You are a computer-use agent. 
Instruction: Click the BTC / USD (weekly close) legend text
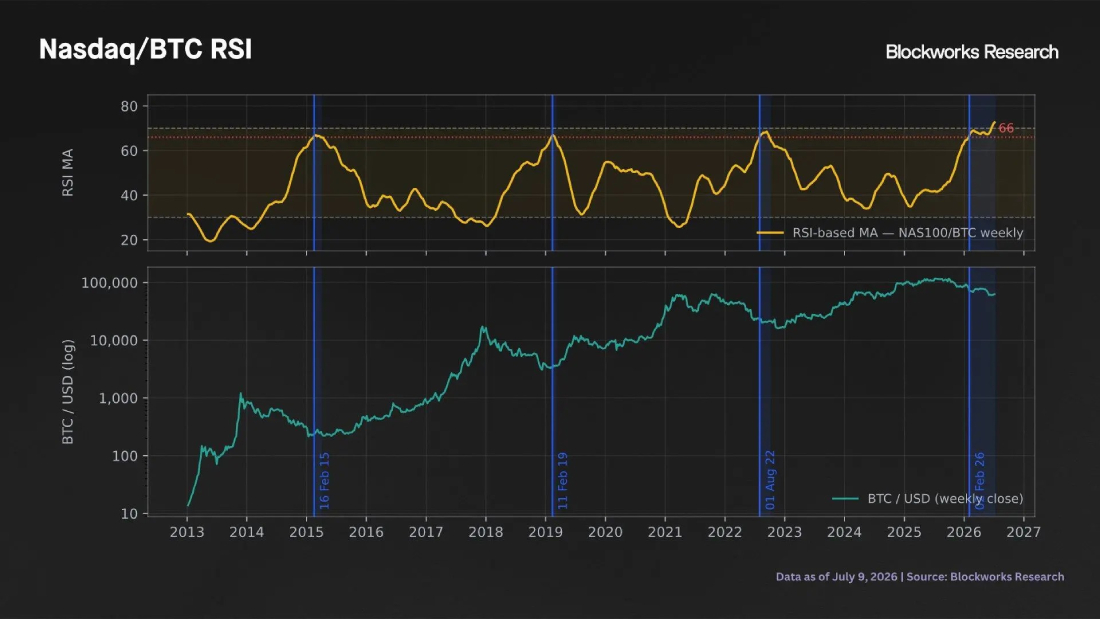(945, 499)
